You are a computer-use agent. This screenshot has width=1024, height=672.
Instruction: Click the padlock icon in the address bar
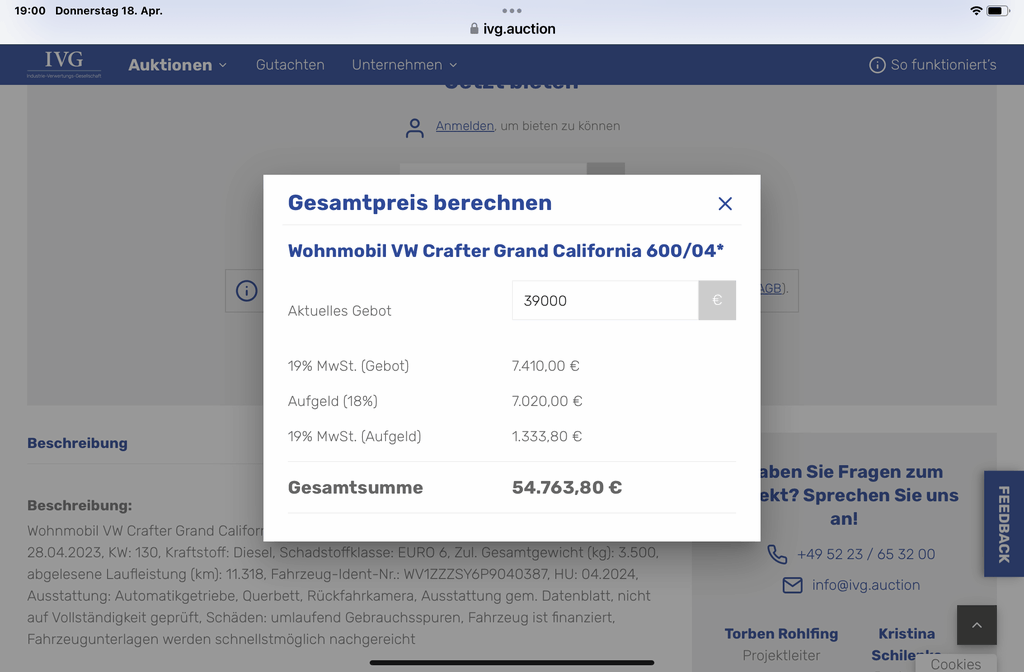pos(474,29)
